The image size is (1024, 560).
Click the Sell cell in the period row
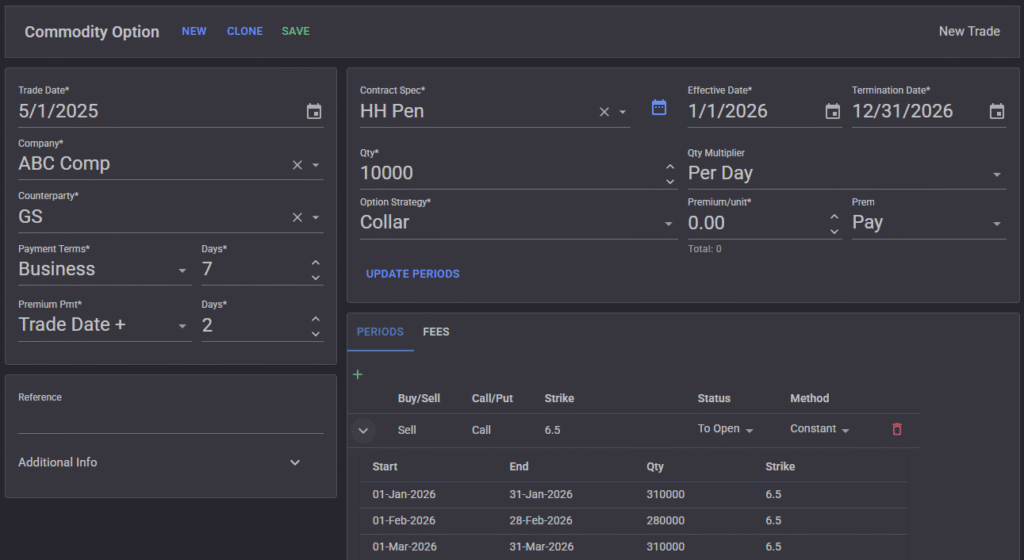[407, 430]
